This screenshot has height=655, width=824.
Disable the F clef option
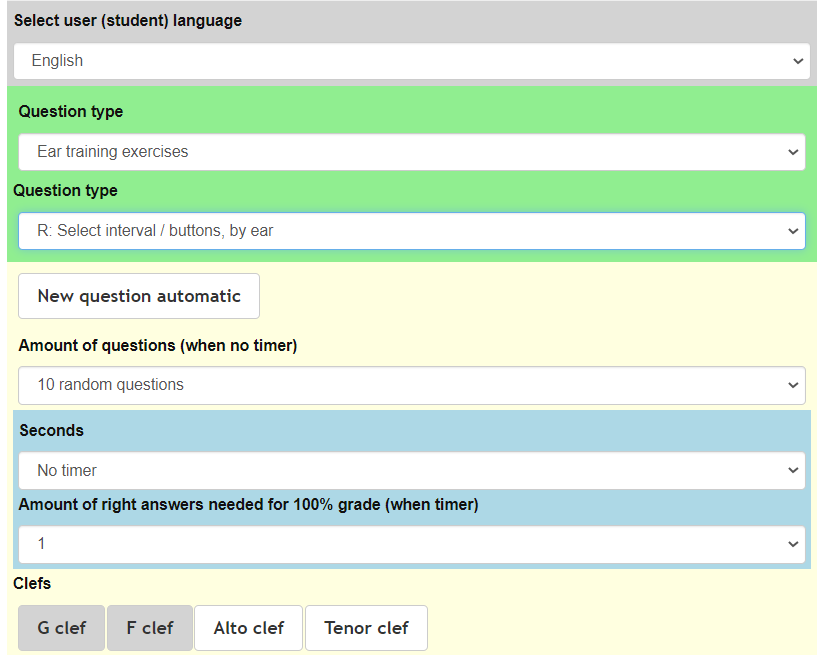coord(150,628)
